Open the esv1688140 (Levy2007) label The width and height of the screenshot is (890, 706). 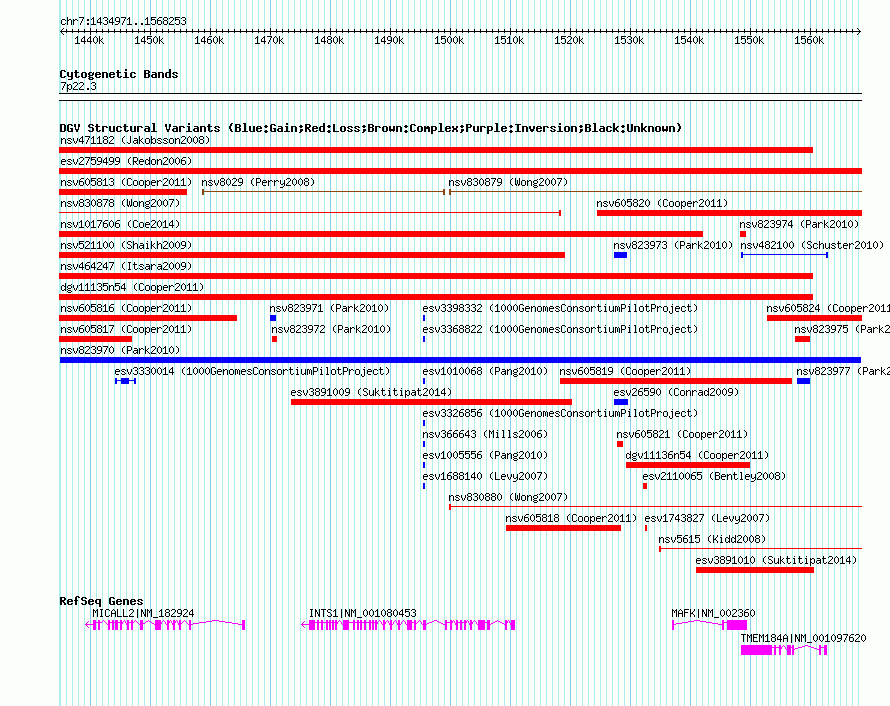(x=485, y=476)
